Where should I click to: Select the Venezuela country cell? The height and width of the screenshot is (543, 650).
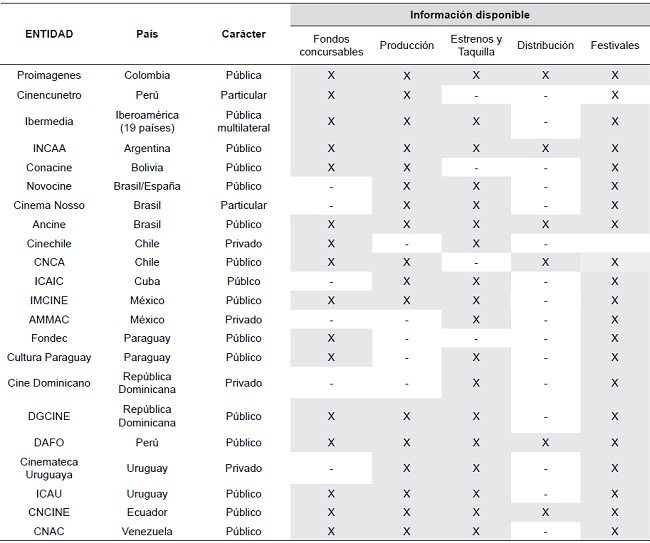tap(147, 531)
